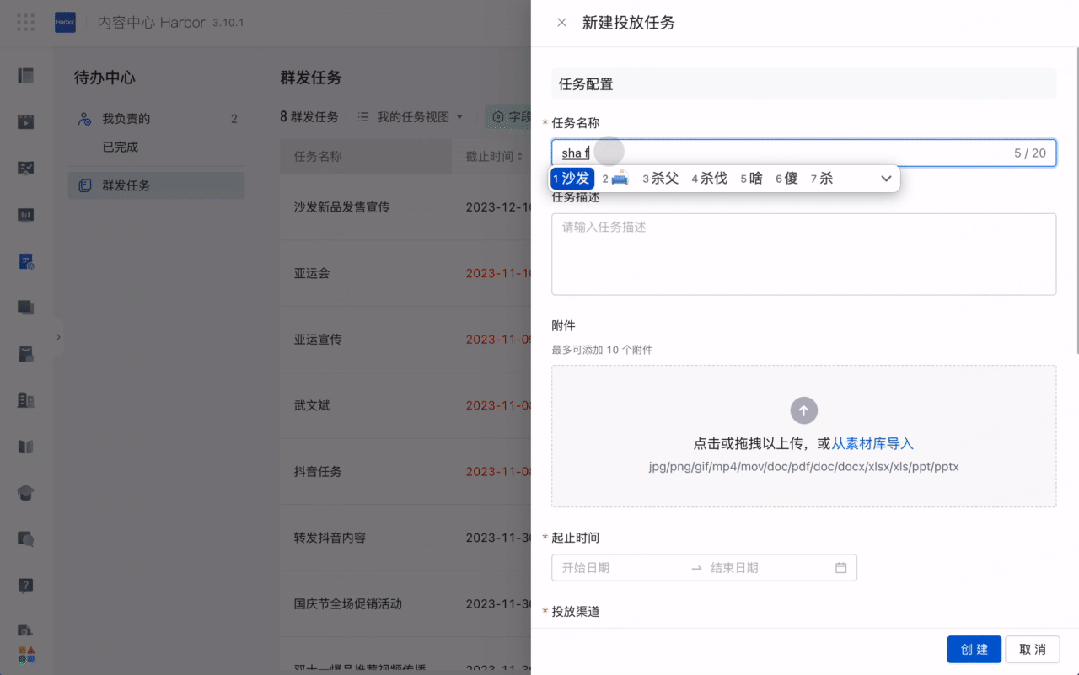1079x675 pixels.
Task: Click the help question-mark sidebar icon
Action: pos(25,586)
